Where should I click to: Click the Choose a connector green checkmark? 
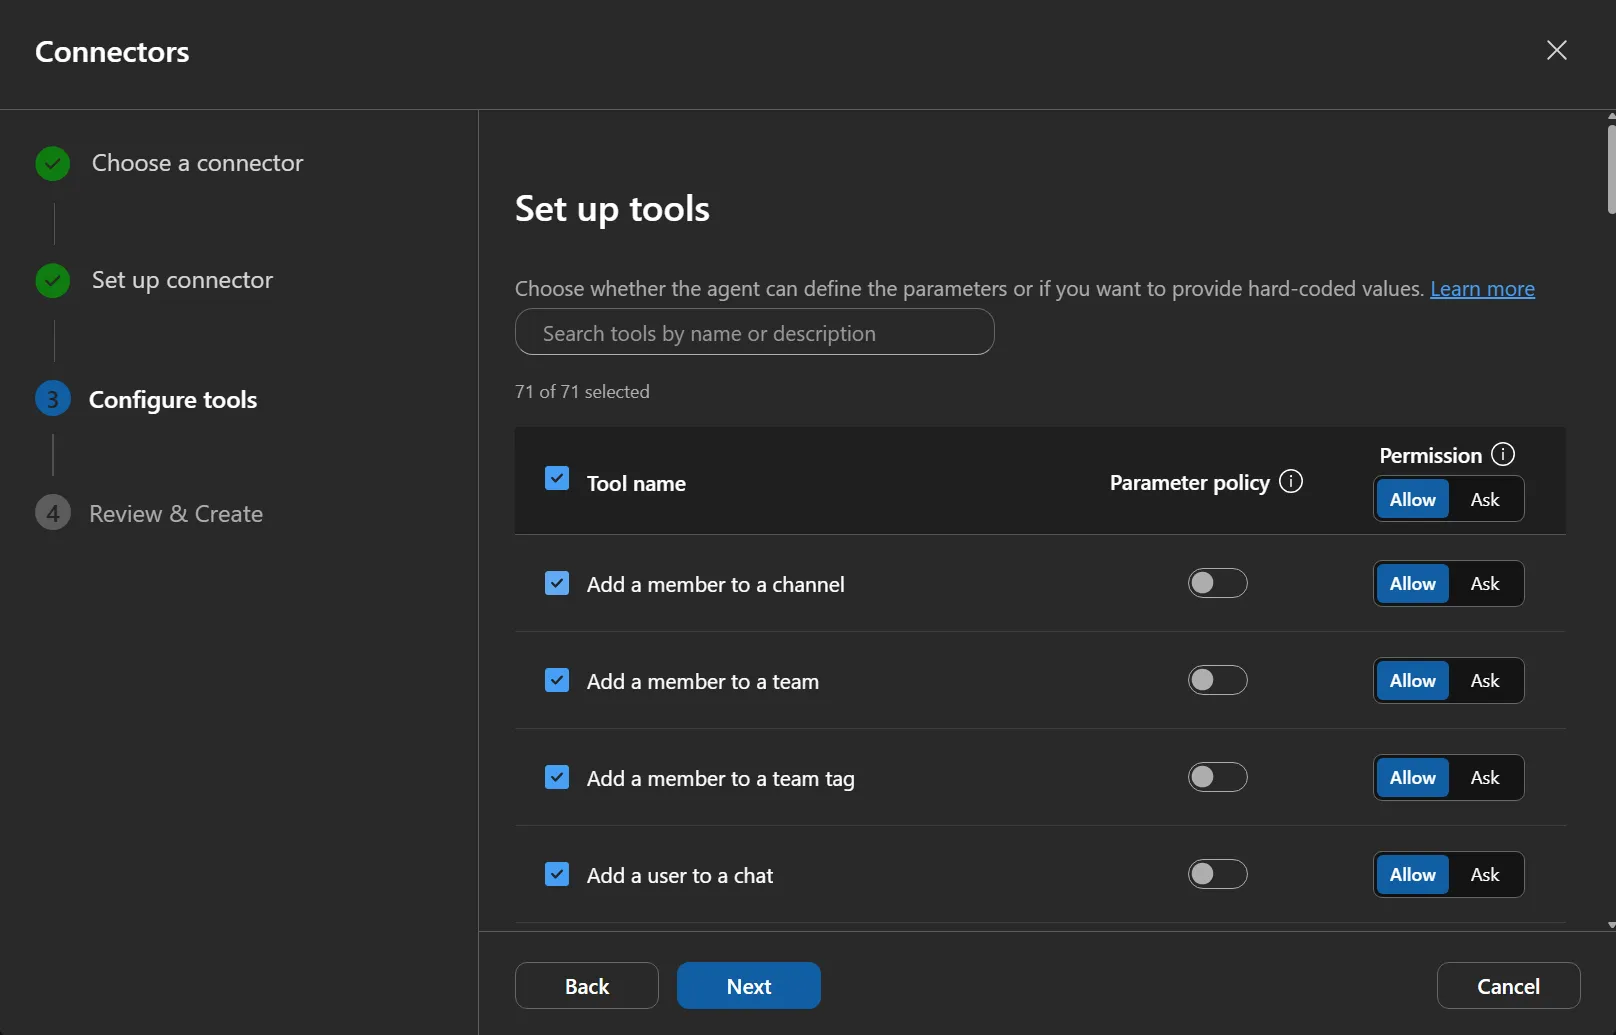click(53, 163)
